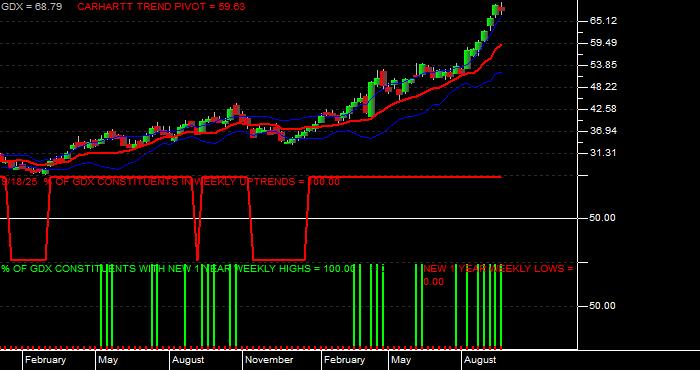Click the GDX = 68.79 price readout
The width and height of the screenshot is (700, 370).
click(31, 7)
